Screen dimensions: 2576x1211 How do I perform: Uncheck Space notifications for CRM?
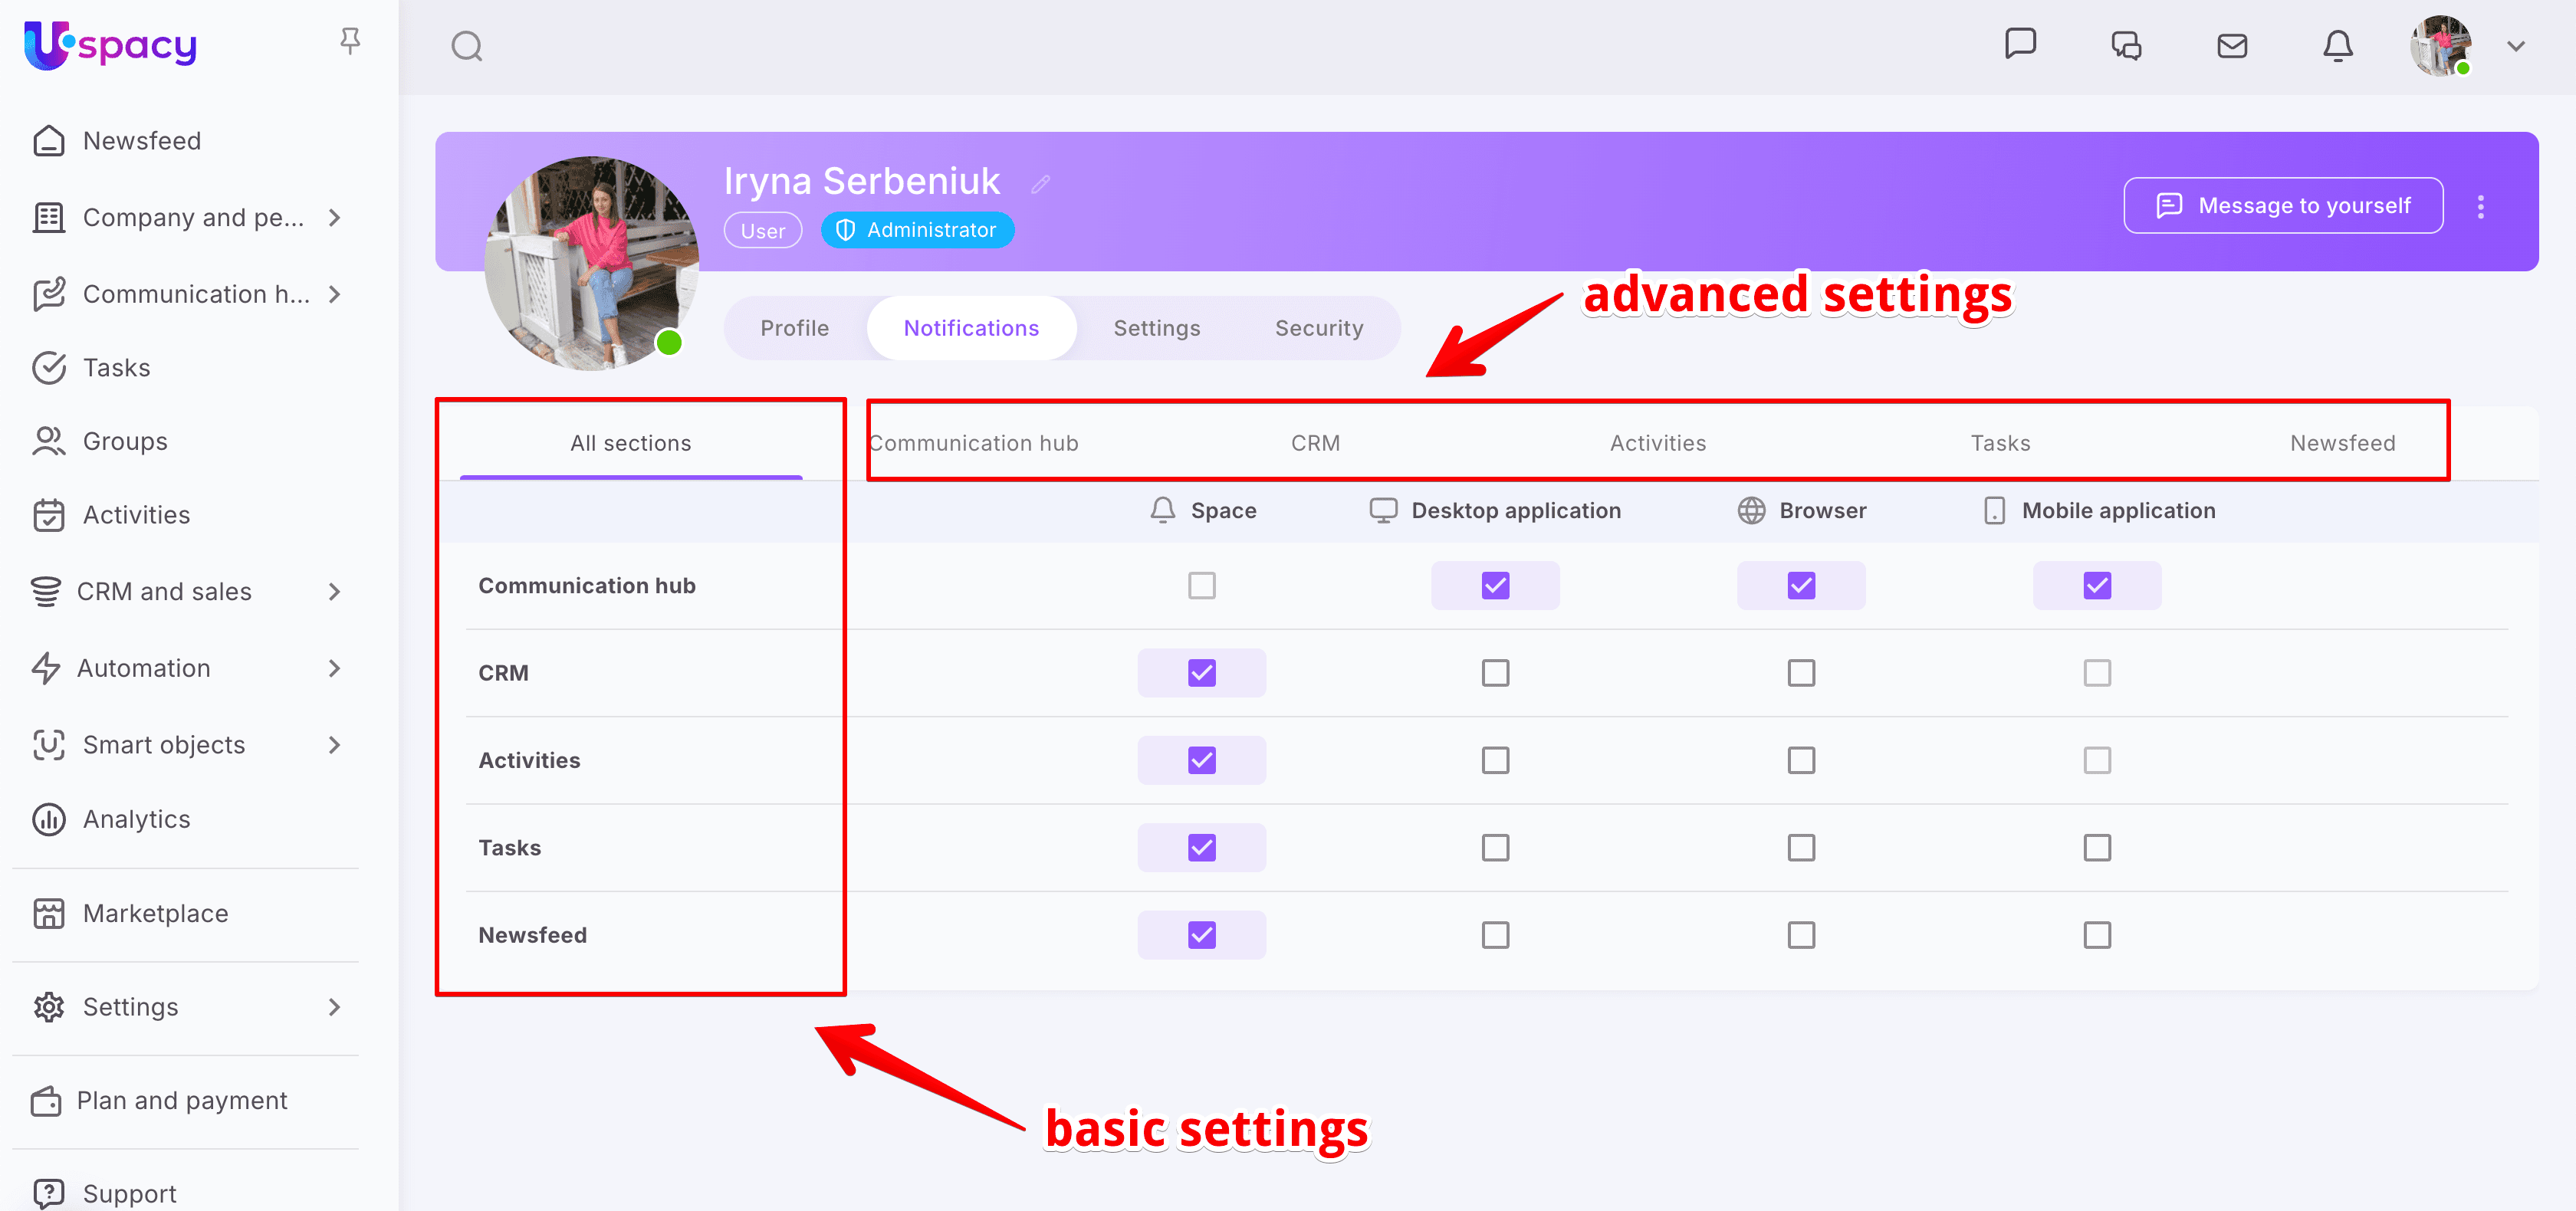pos(1201,673)
